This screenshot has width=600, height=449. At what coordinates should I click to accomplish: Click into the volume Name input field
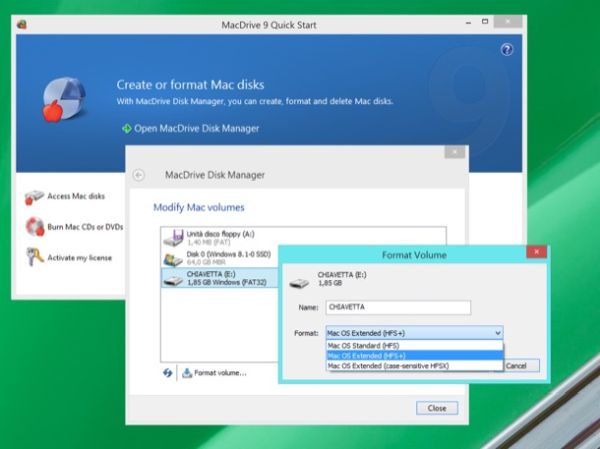point(398,307)
